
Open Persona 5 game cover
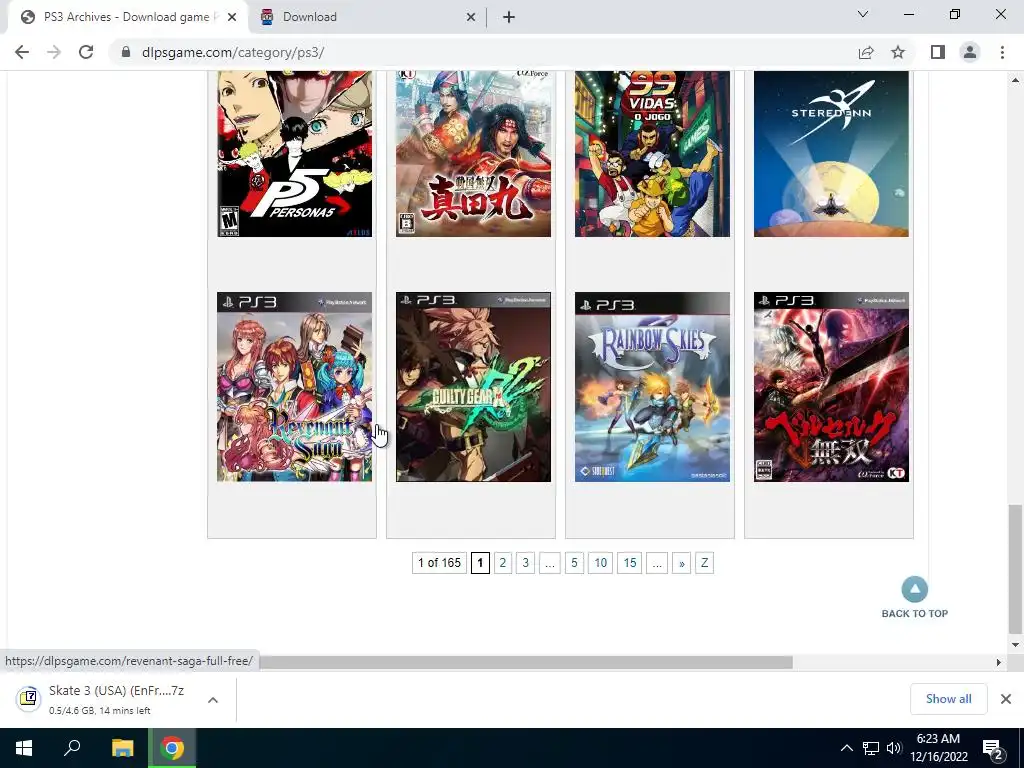point(295,154)
